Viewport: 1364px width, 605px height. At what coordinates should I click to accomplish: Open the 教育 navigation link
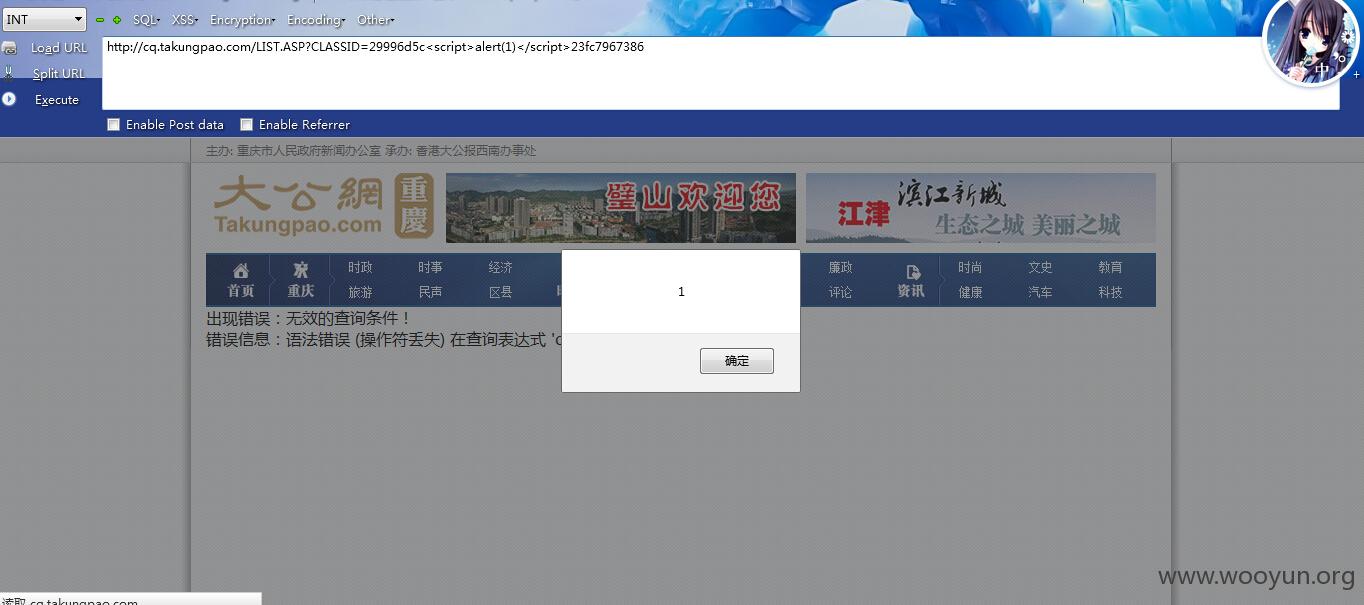pyautogui.click(x=1110, y=268)
